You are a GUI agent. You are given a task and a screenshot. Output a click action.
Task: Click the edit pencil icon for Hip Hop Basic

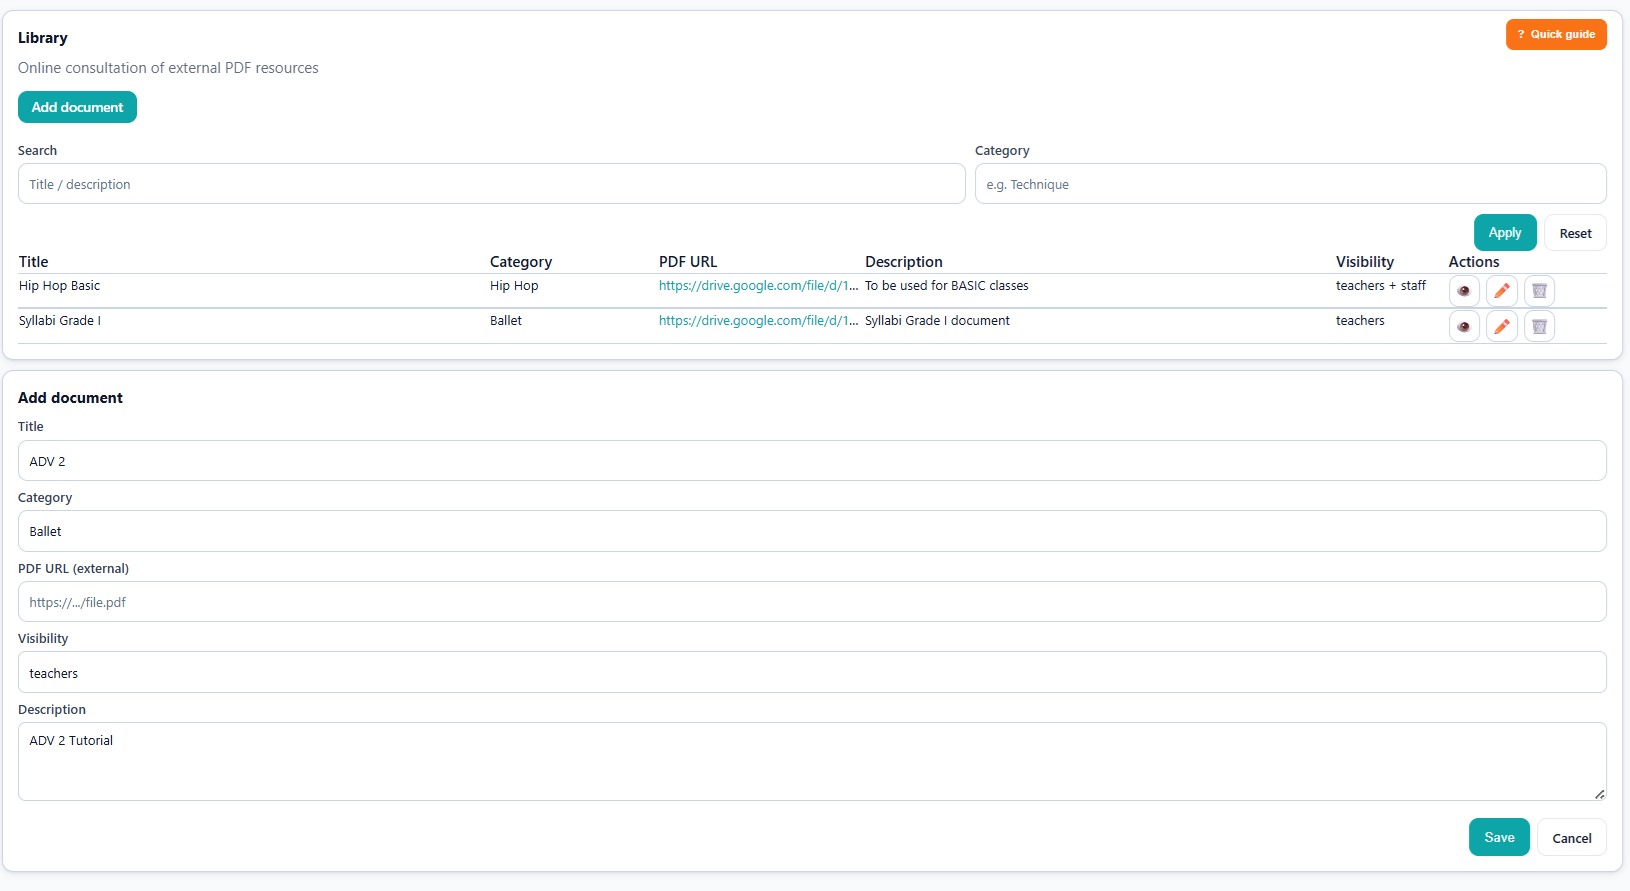click(x=1501, y=291)
